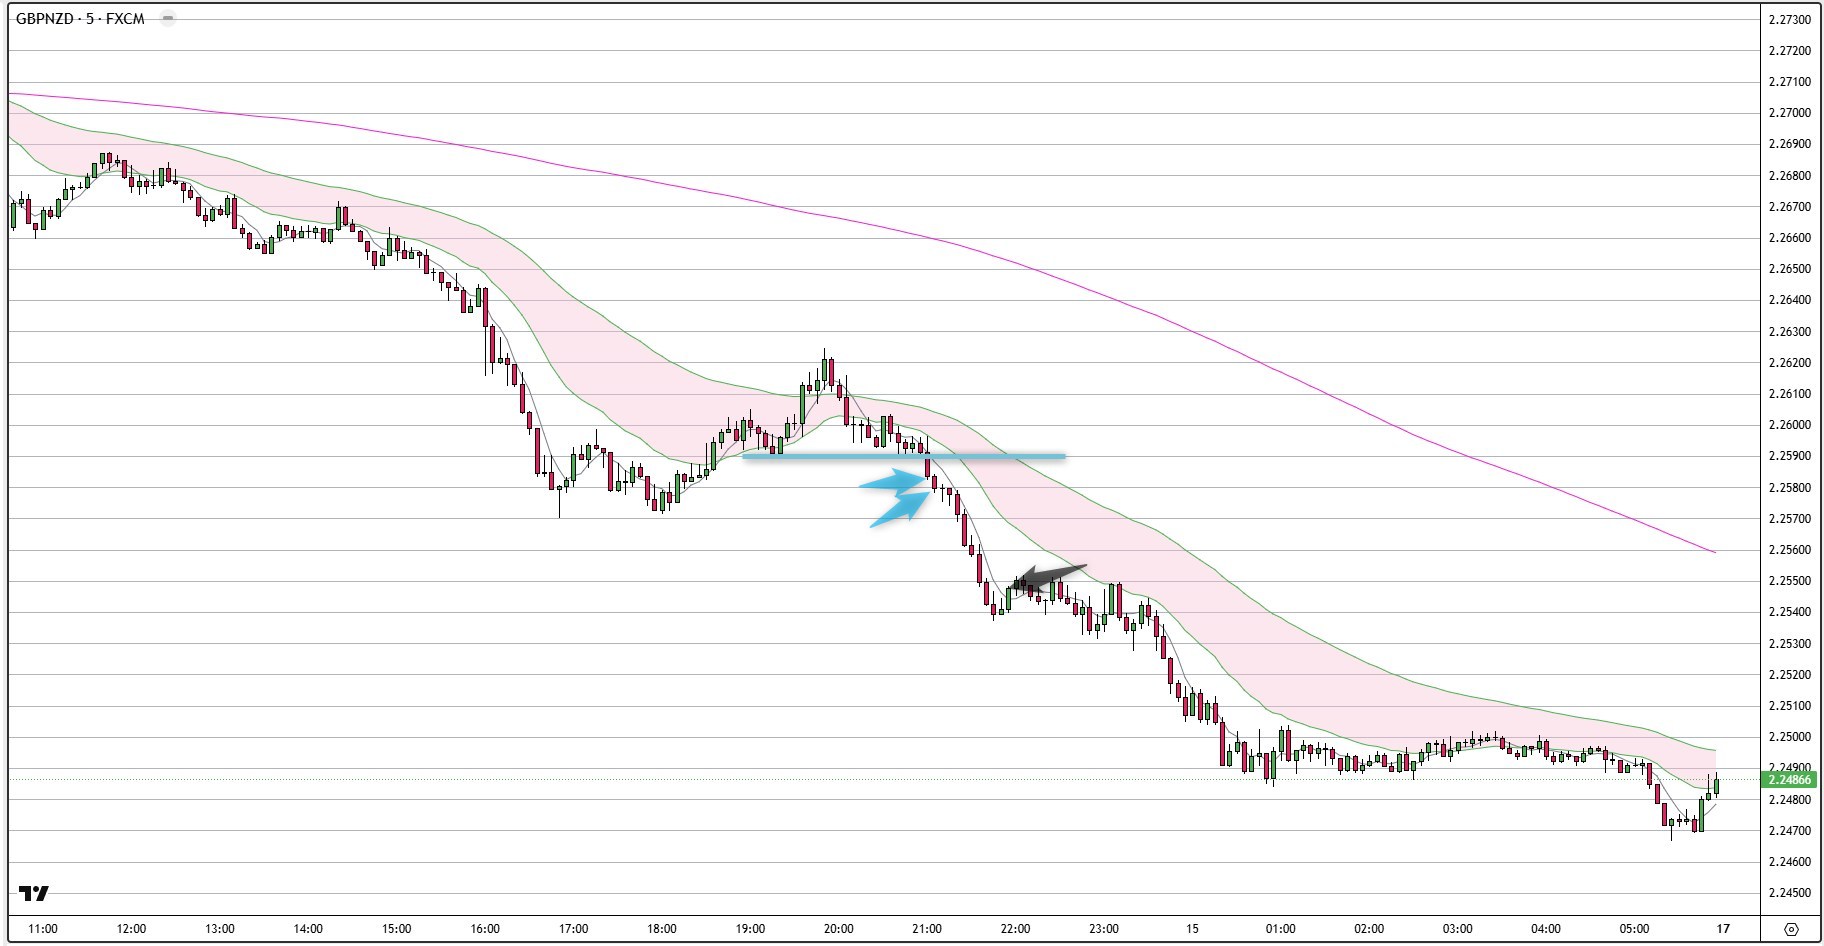Viewport: 1824px width, 946px height.
Task: Click the 2.25900 price axis label
Action: pyautogui.click(x=1789, y=456)
